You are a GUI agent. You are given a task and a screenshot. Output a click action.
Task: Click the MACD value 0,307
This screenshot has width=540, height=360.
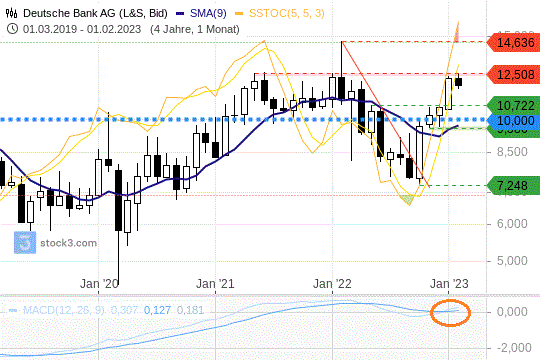(124, 310)
